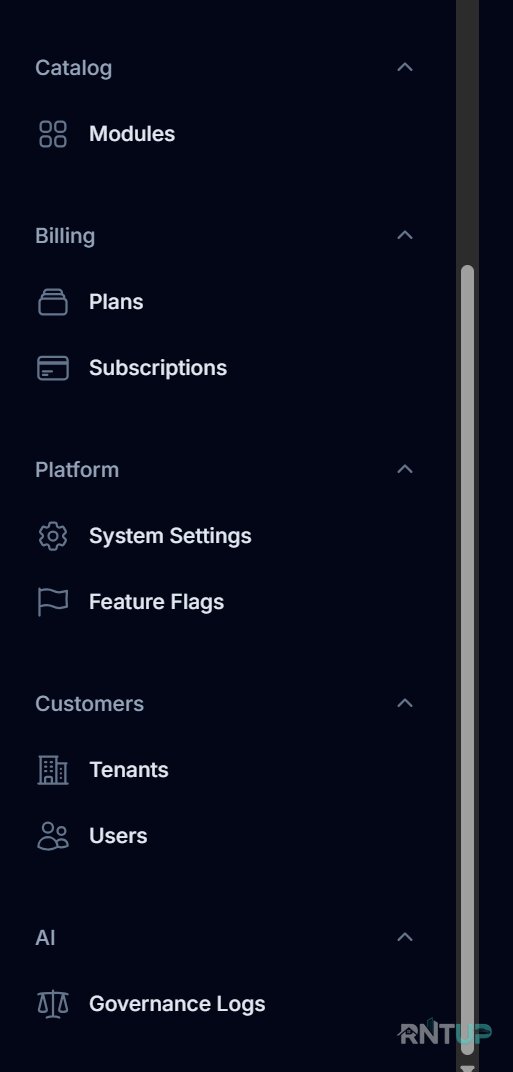The image size is (513, 1072).
Task: Collapse the Platform section chevron
Action: pyautogui.click(x=405, y=469)
